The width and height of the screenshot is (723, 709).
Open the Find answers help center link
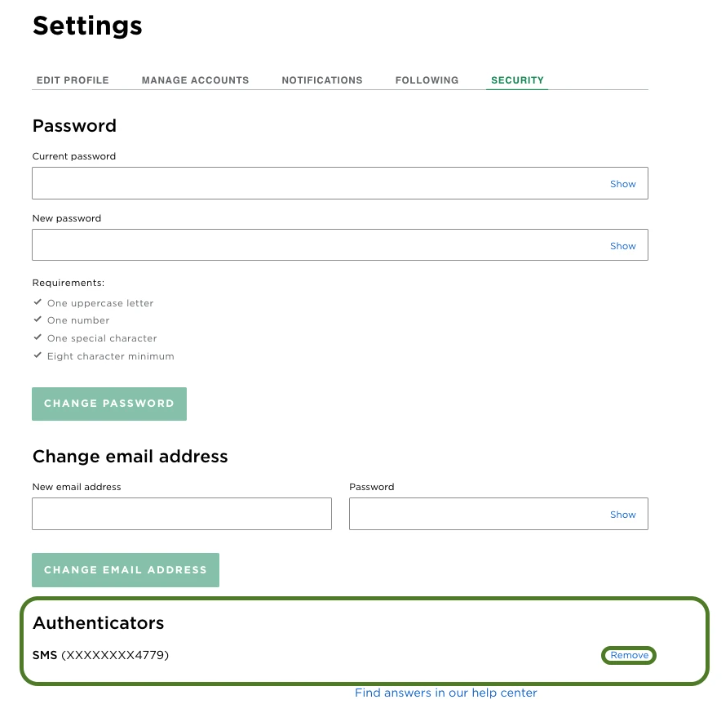pyautogui.click(x=446, y=693)
